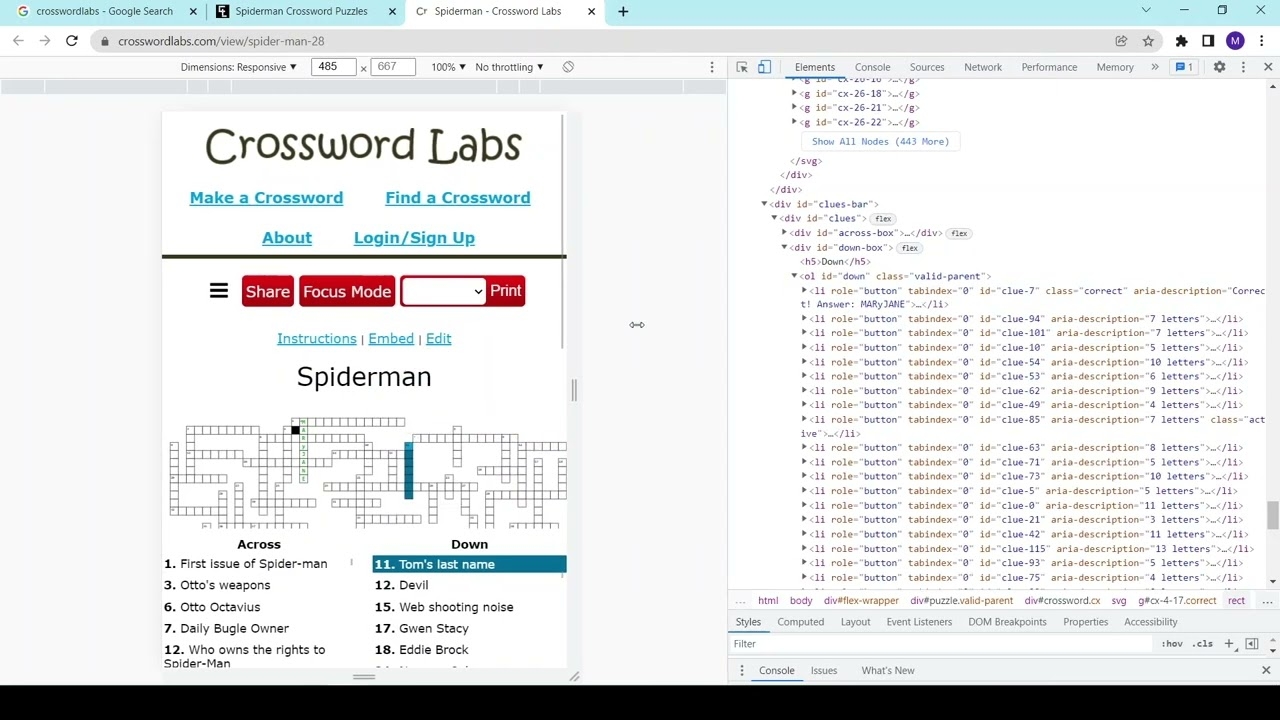Open the Make a Crossword link

(266, 198)
